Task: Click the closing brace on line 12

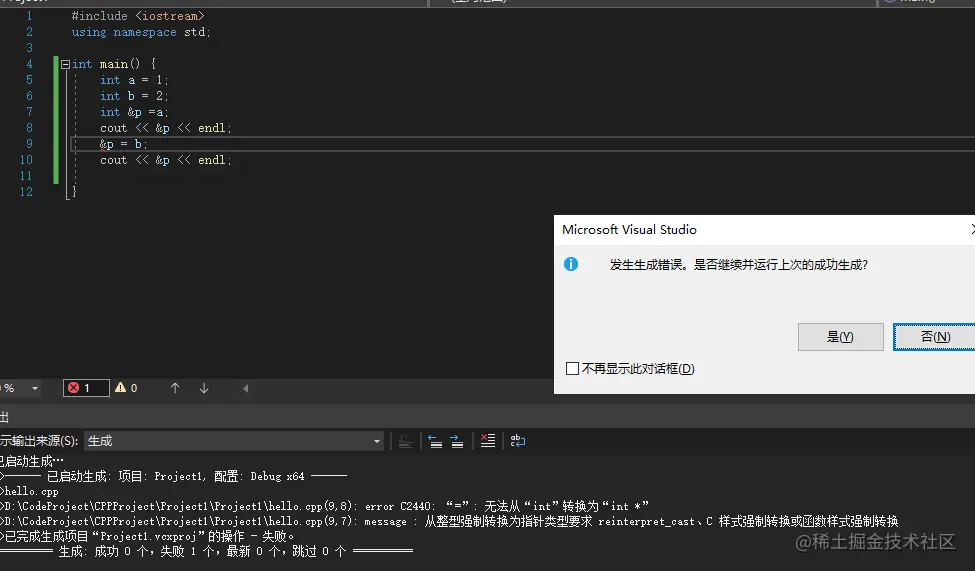Action: coord(74,192)
